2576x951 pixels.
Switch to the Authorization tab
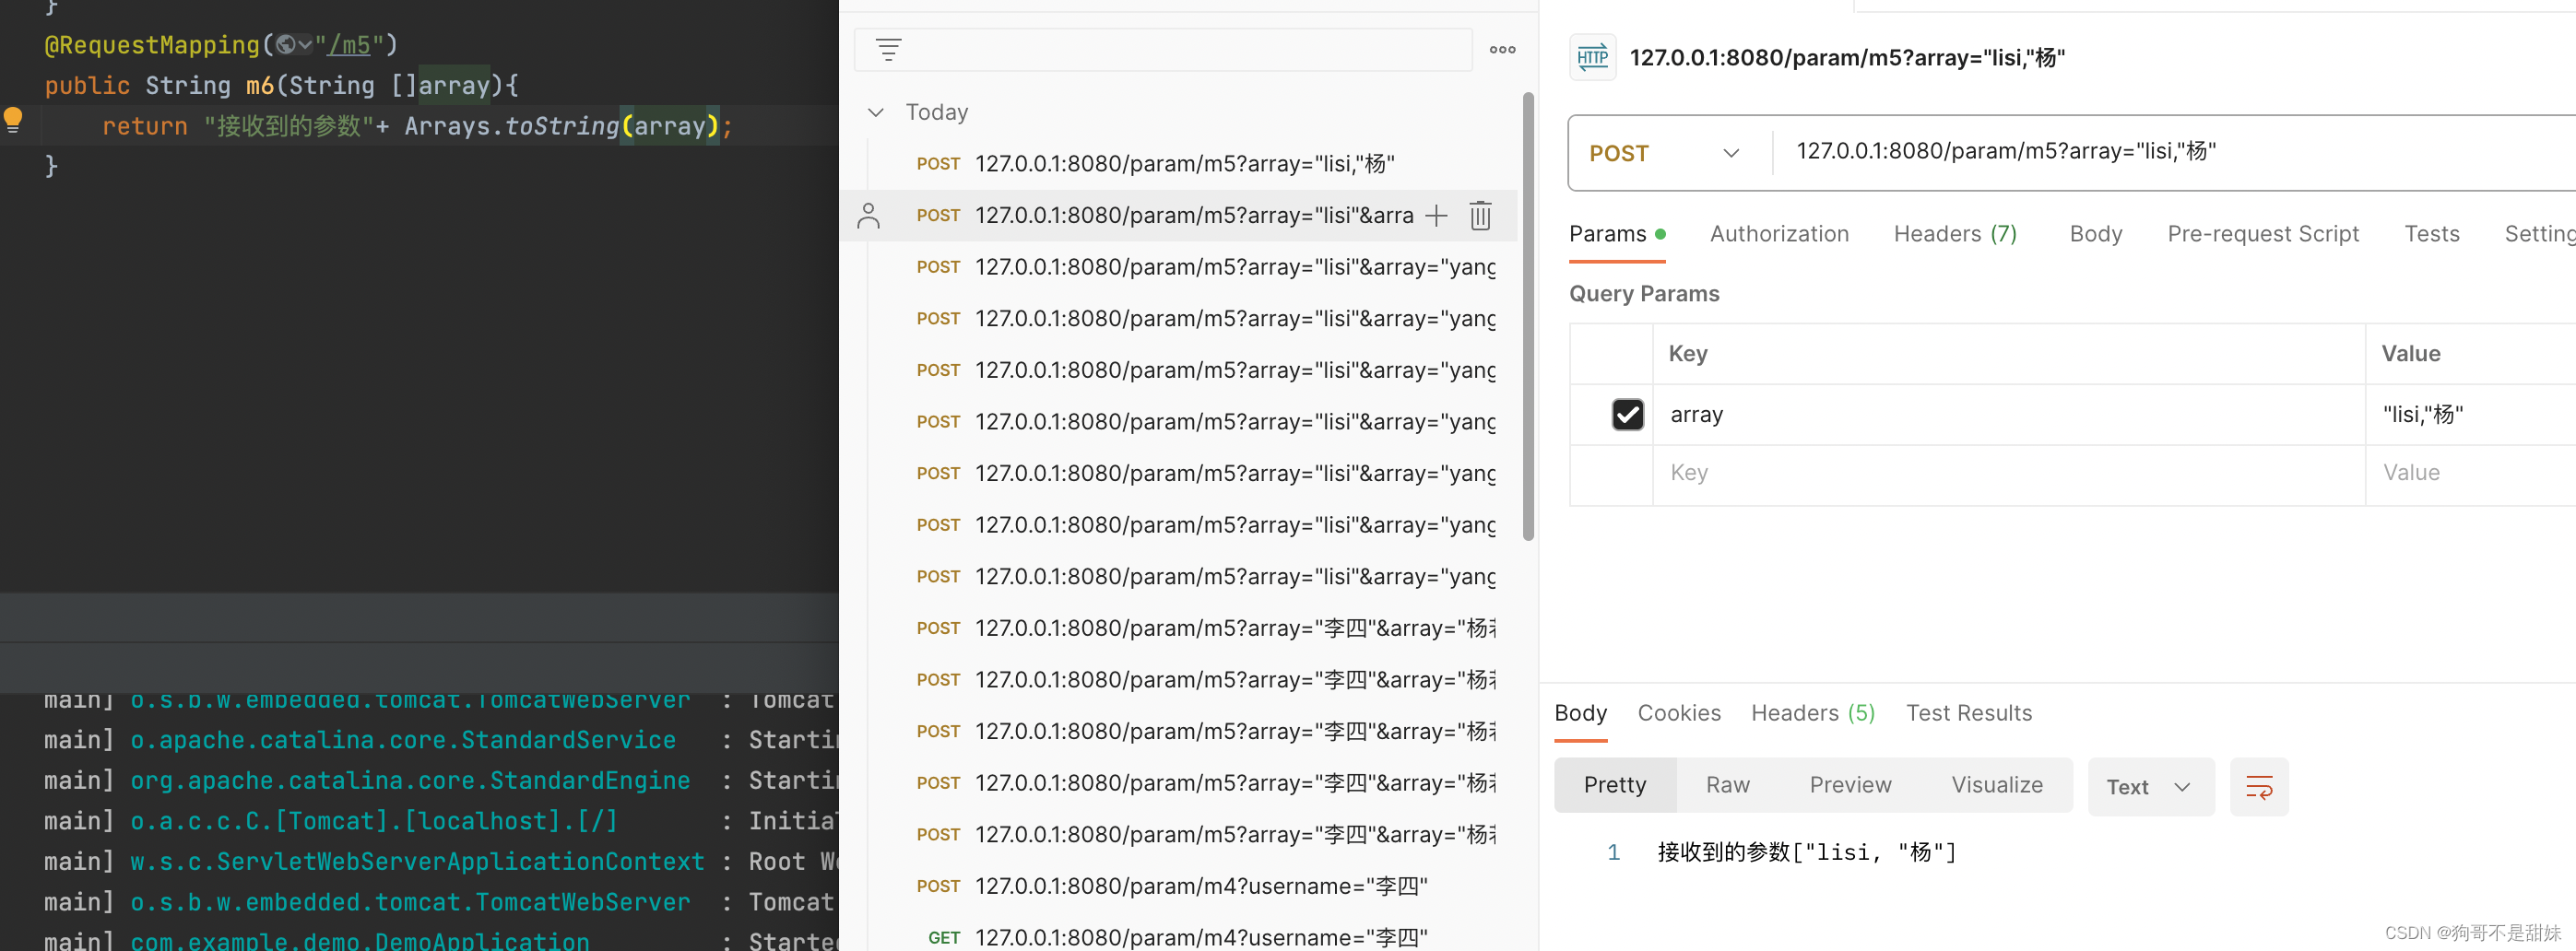pos(1779,234)
